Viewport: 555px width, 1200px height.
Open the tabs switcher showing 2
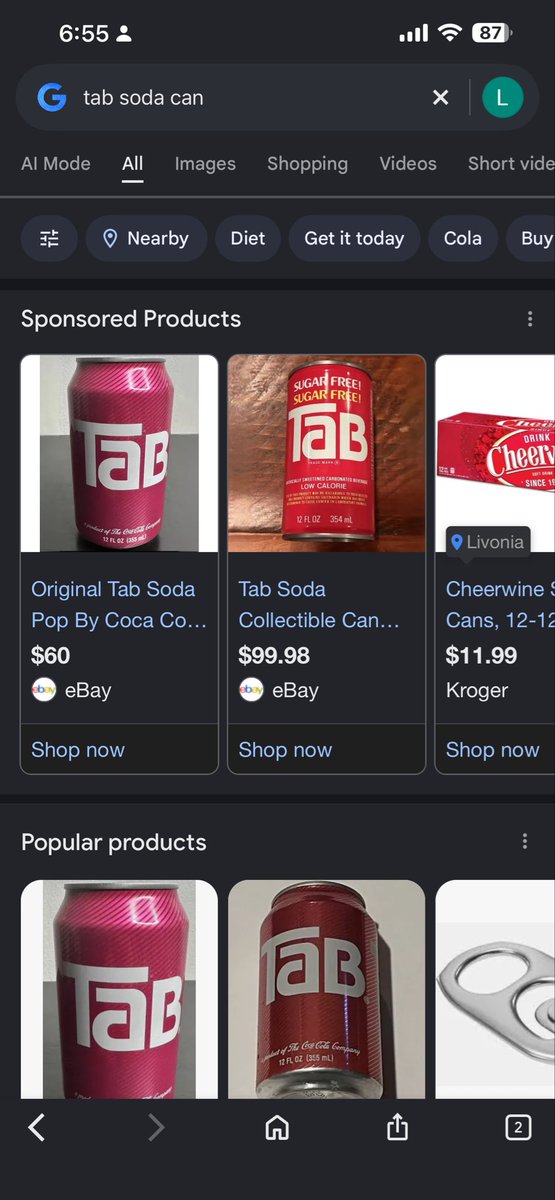pos(517,1128)
